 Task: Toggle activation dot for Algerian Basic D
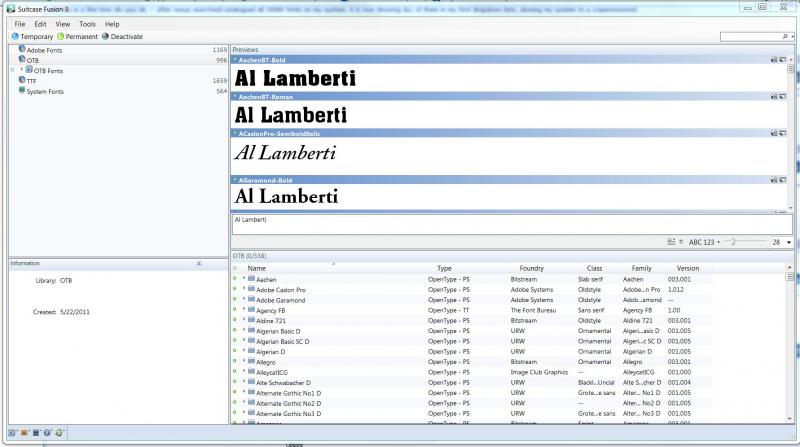[x=235, y=330]
